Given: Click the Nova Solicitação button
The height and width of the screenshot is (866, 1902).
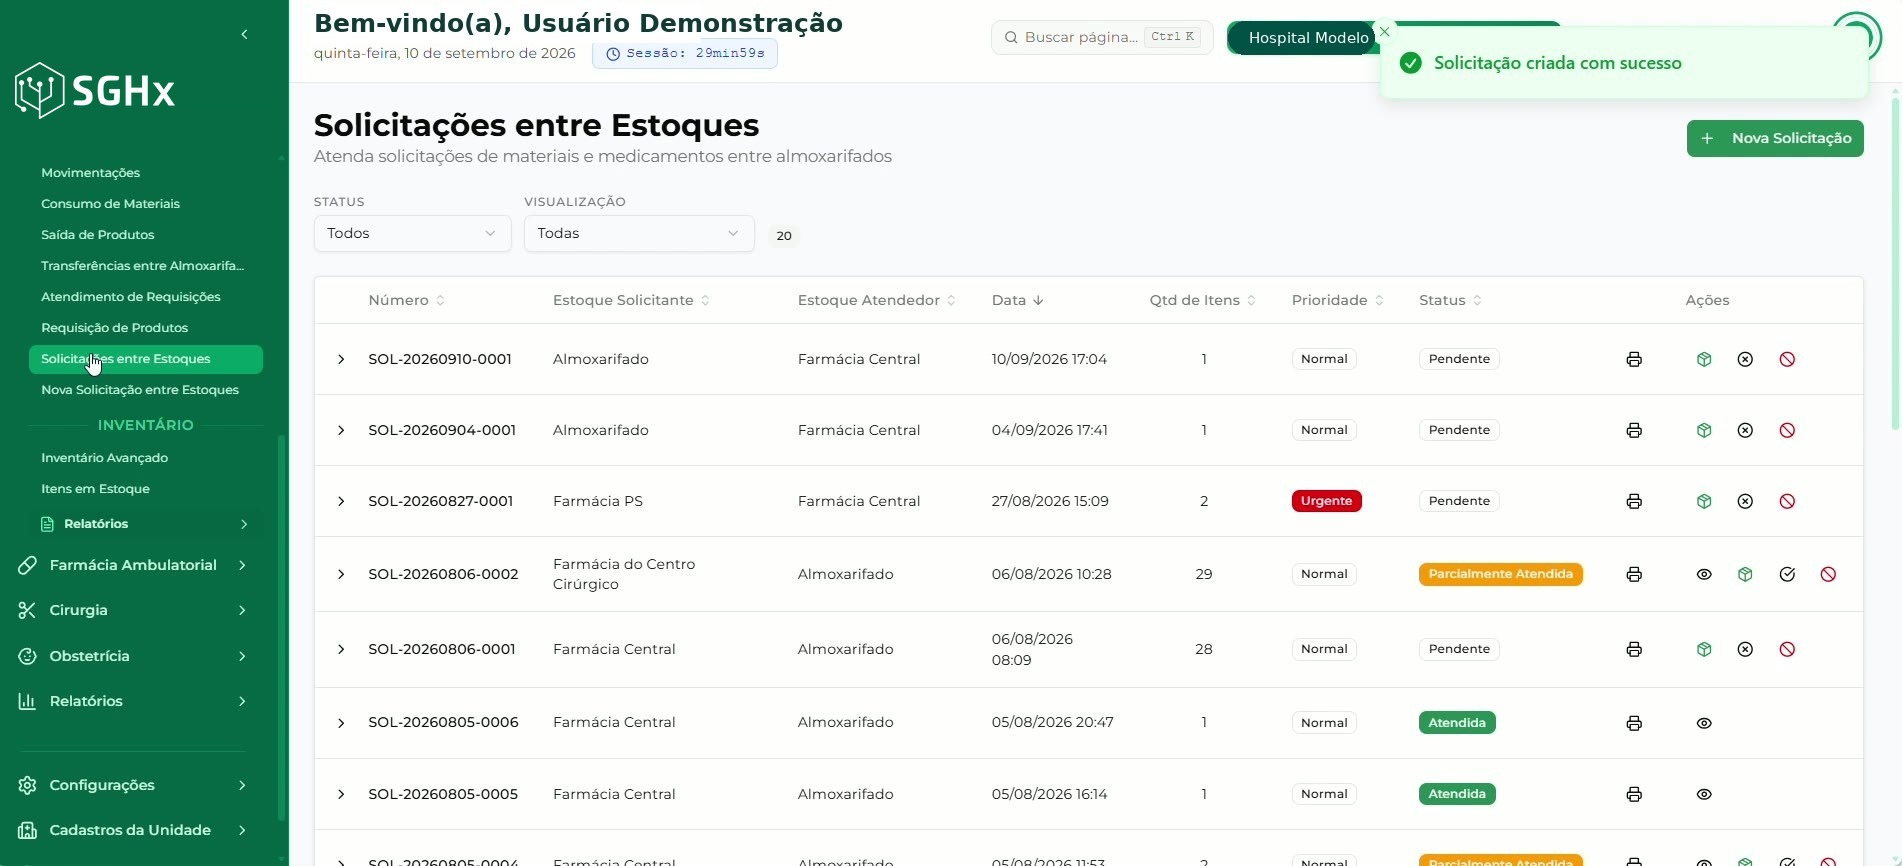Looking at the screenshot, I should 1775,138.
